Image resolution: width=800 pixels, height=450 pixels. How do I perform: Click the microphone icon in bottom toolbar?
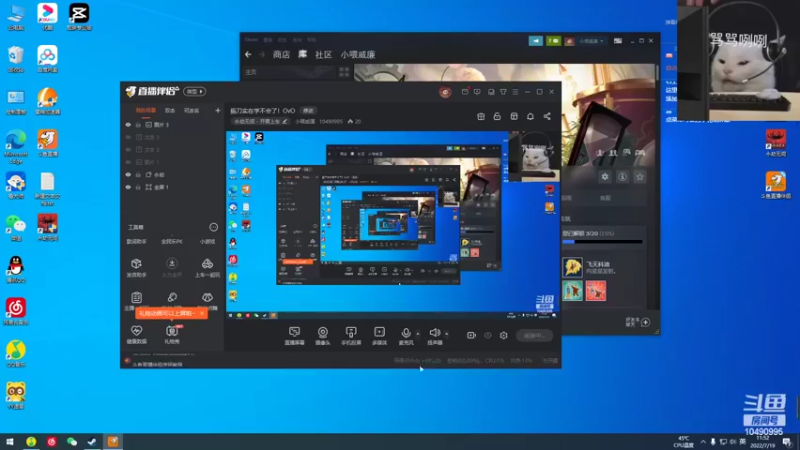[x=406, y=333]
